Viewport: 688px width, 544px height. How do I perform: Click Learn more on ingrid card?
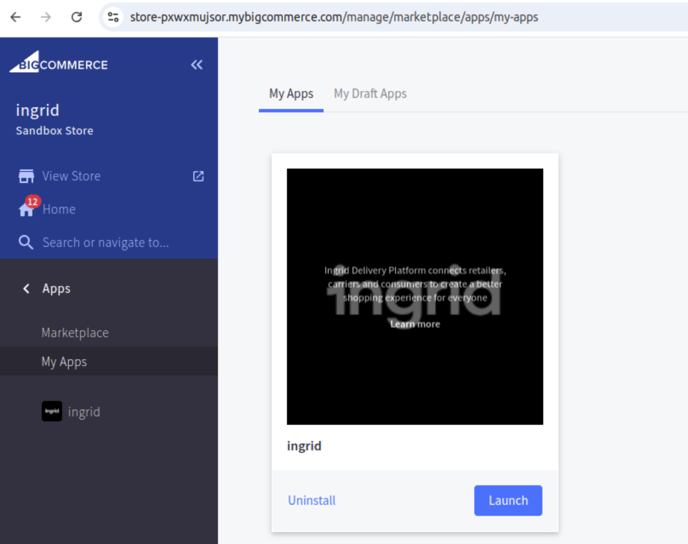[x=415, y=324]
